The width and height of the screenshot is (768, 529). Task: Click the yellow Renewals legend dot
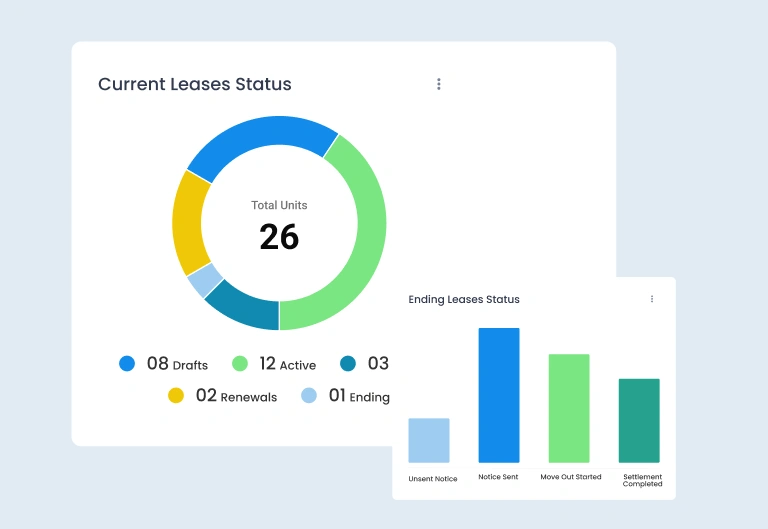[176, 396]
